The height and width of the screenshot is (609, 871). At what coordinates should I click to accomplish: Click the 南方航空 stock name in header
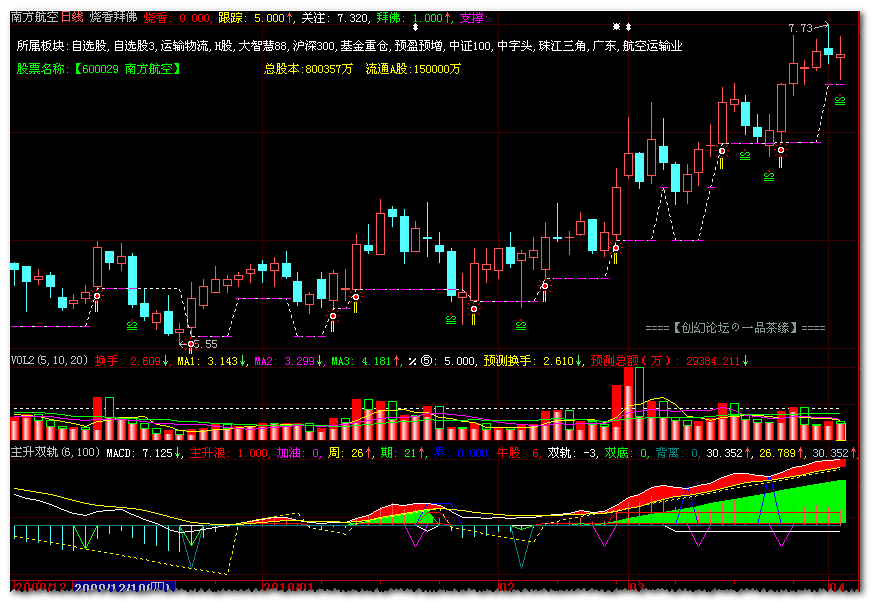pos(34,18)
